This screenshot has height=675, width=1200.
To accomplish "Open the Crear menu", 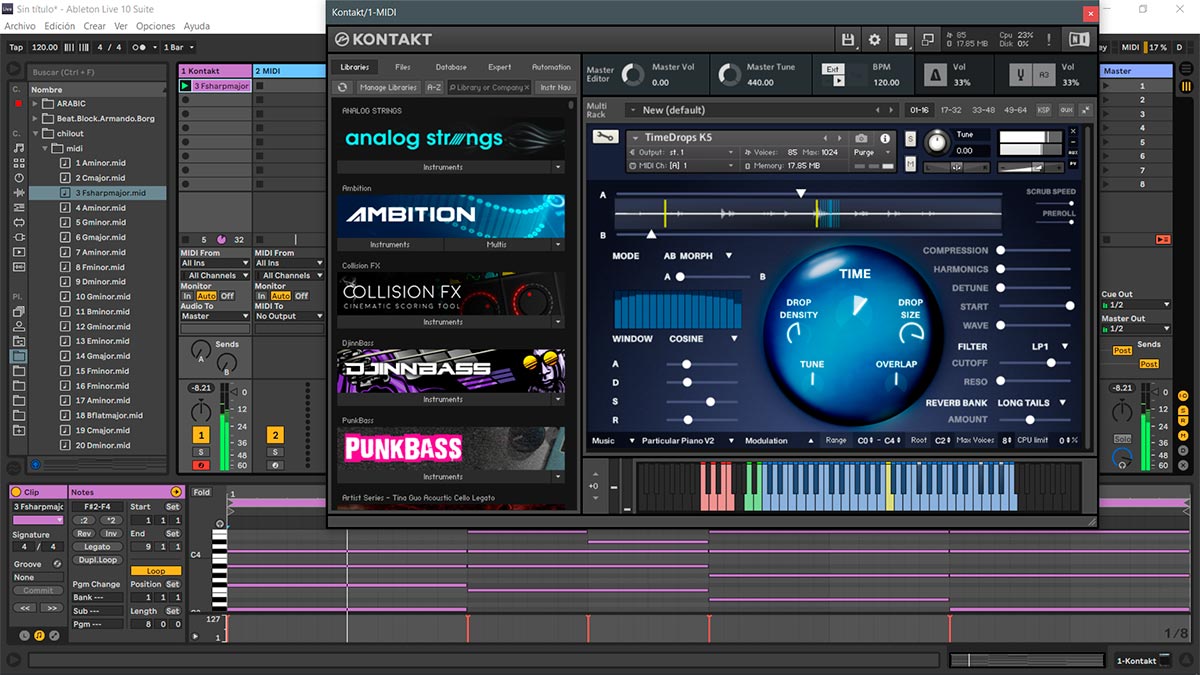I will [x=94, y=26].
